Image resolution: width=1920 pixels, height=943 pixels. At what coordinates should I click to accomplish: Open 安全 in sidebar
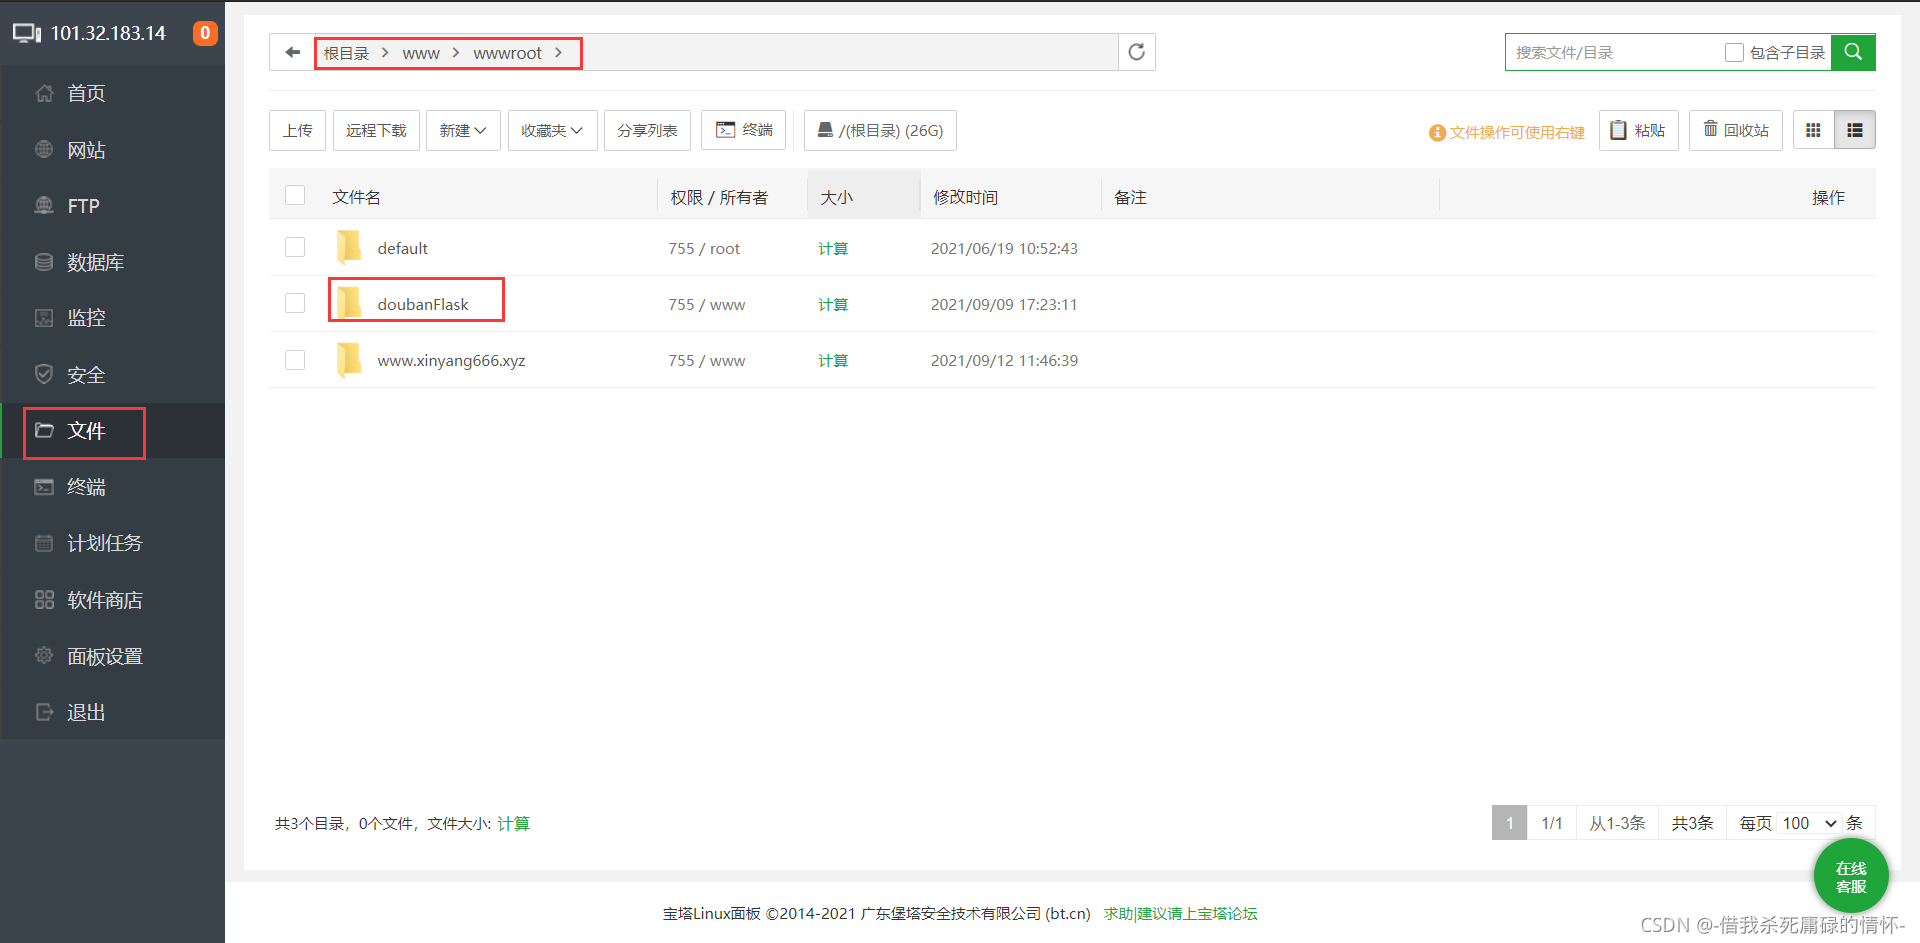(x=113, y=375)
